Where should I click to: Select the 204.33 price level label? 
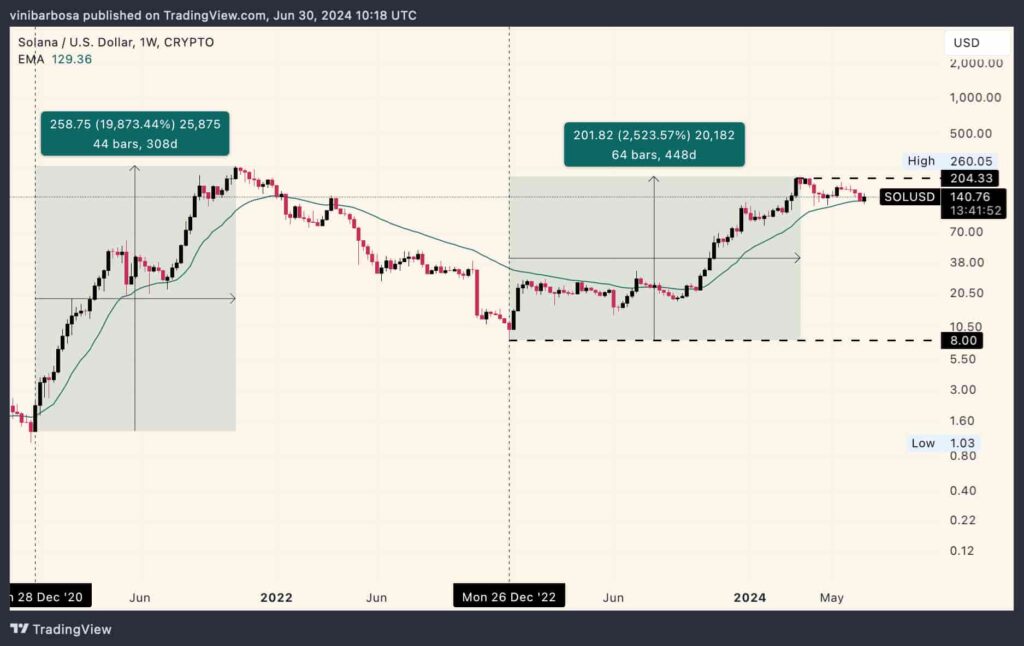[x=960, y=178]
